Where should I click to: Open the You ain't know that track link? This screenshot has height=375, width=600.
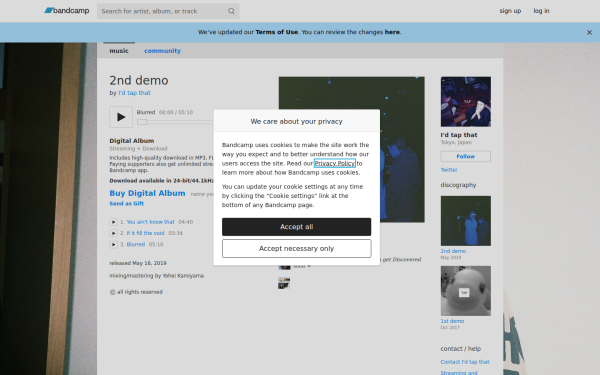150,222
